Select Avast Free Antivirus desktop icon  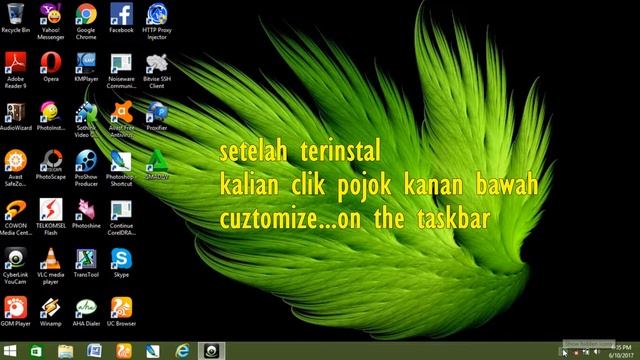(121, 120)
